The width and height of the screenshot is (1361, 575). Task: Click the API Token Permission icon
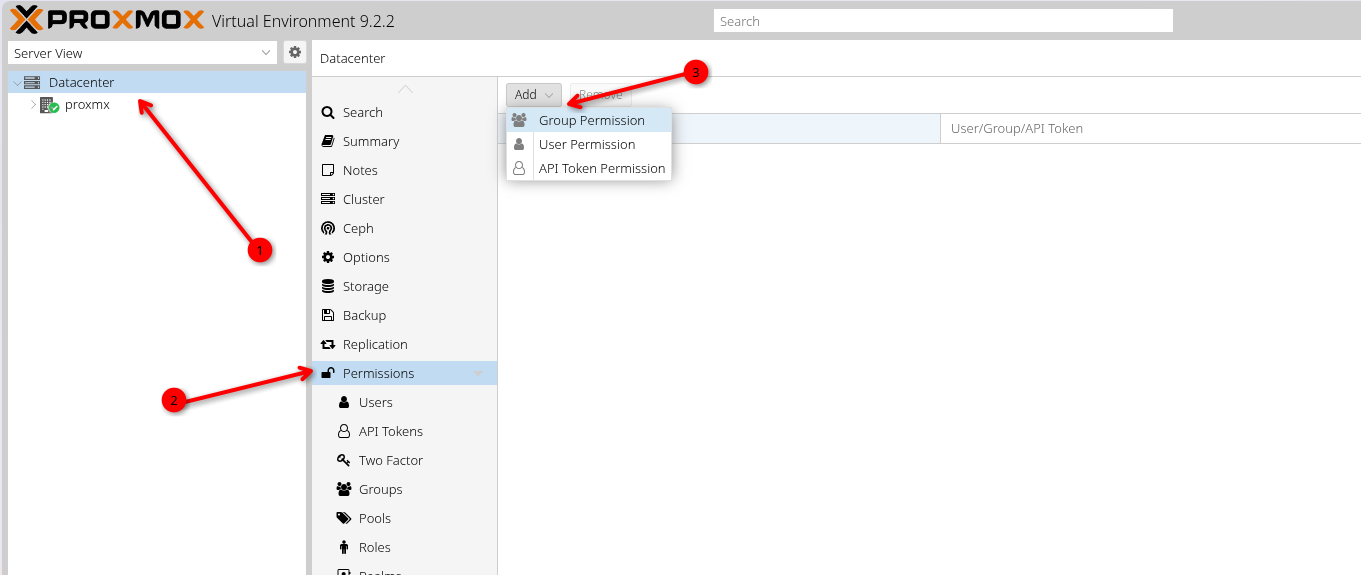click(519, 169)
